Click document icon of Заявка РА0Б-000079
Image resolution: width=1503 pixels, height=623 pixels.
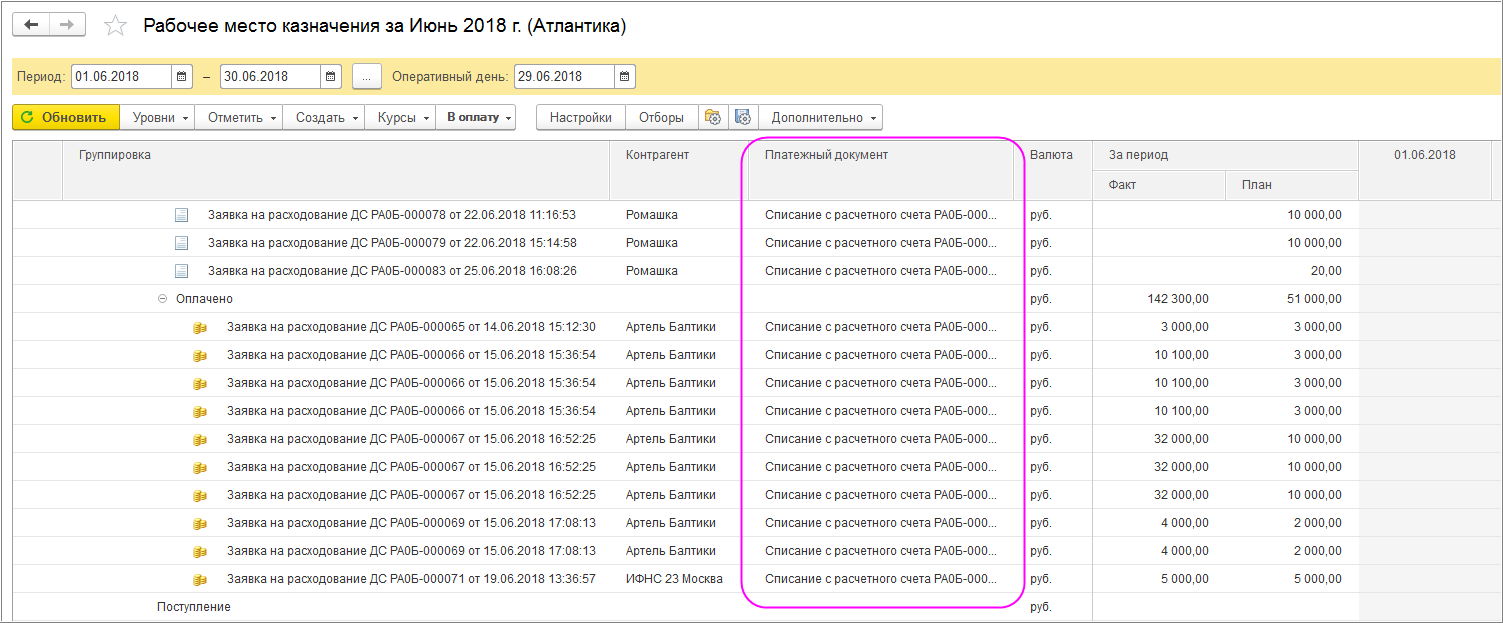[x=181, y=243]
